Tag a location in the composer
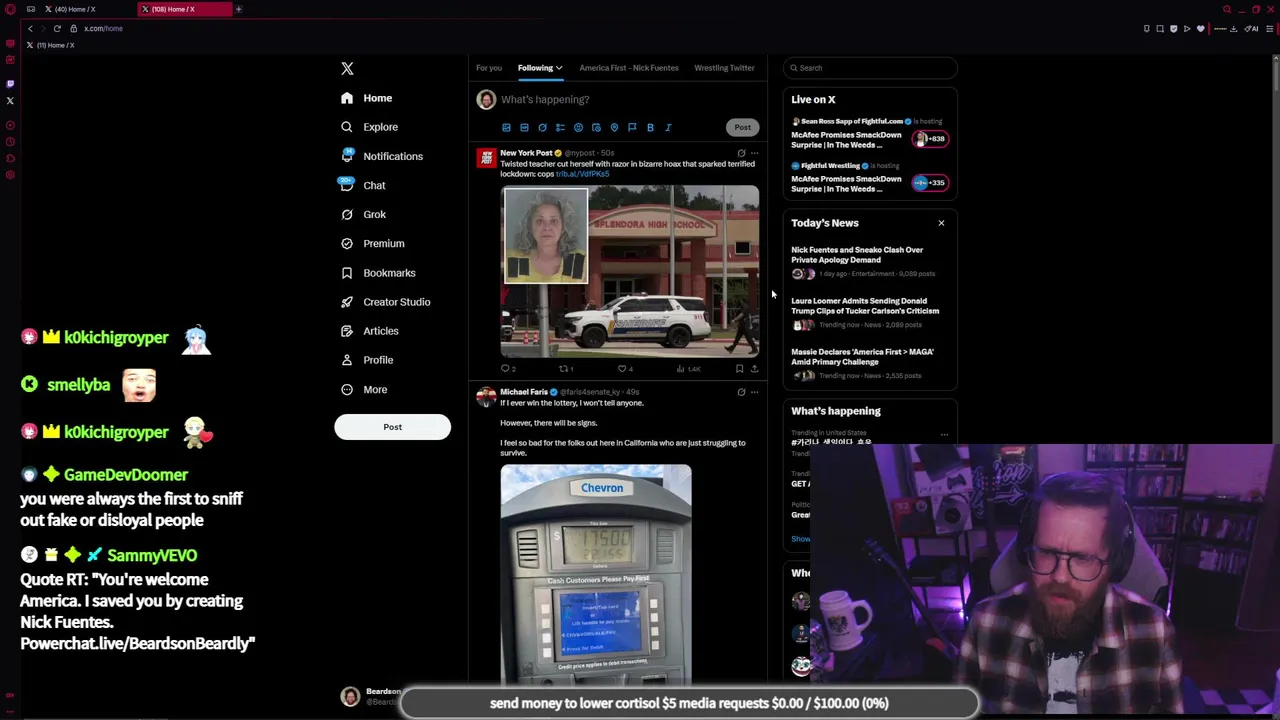1280x720 pixels. (x=614, y=128)
